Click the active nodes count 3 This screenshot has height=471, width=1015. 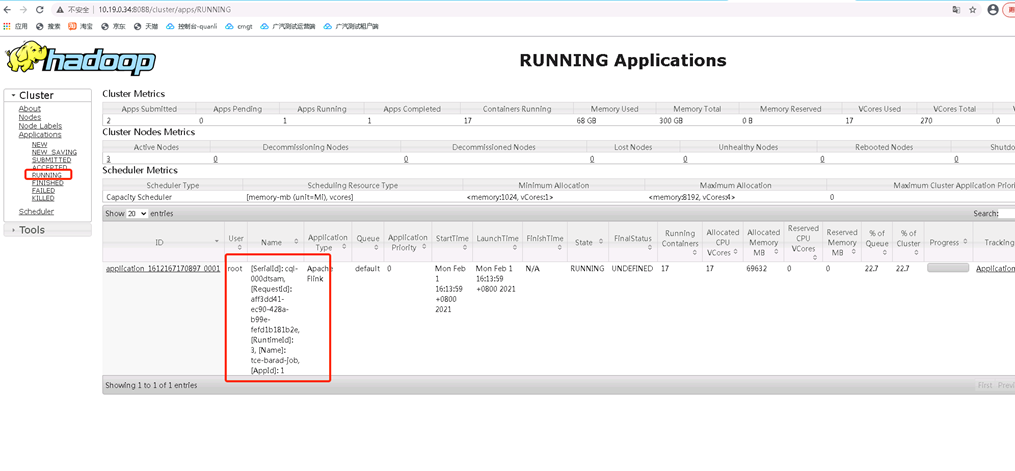(108, 159)
